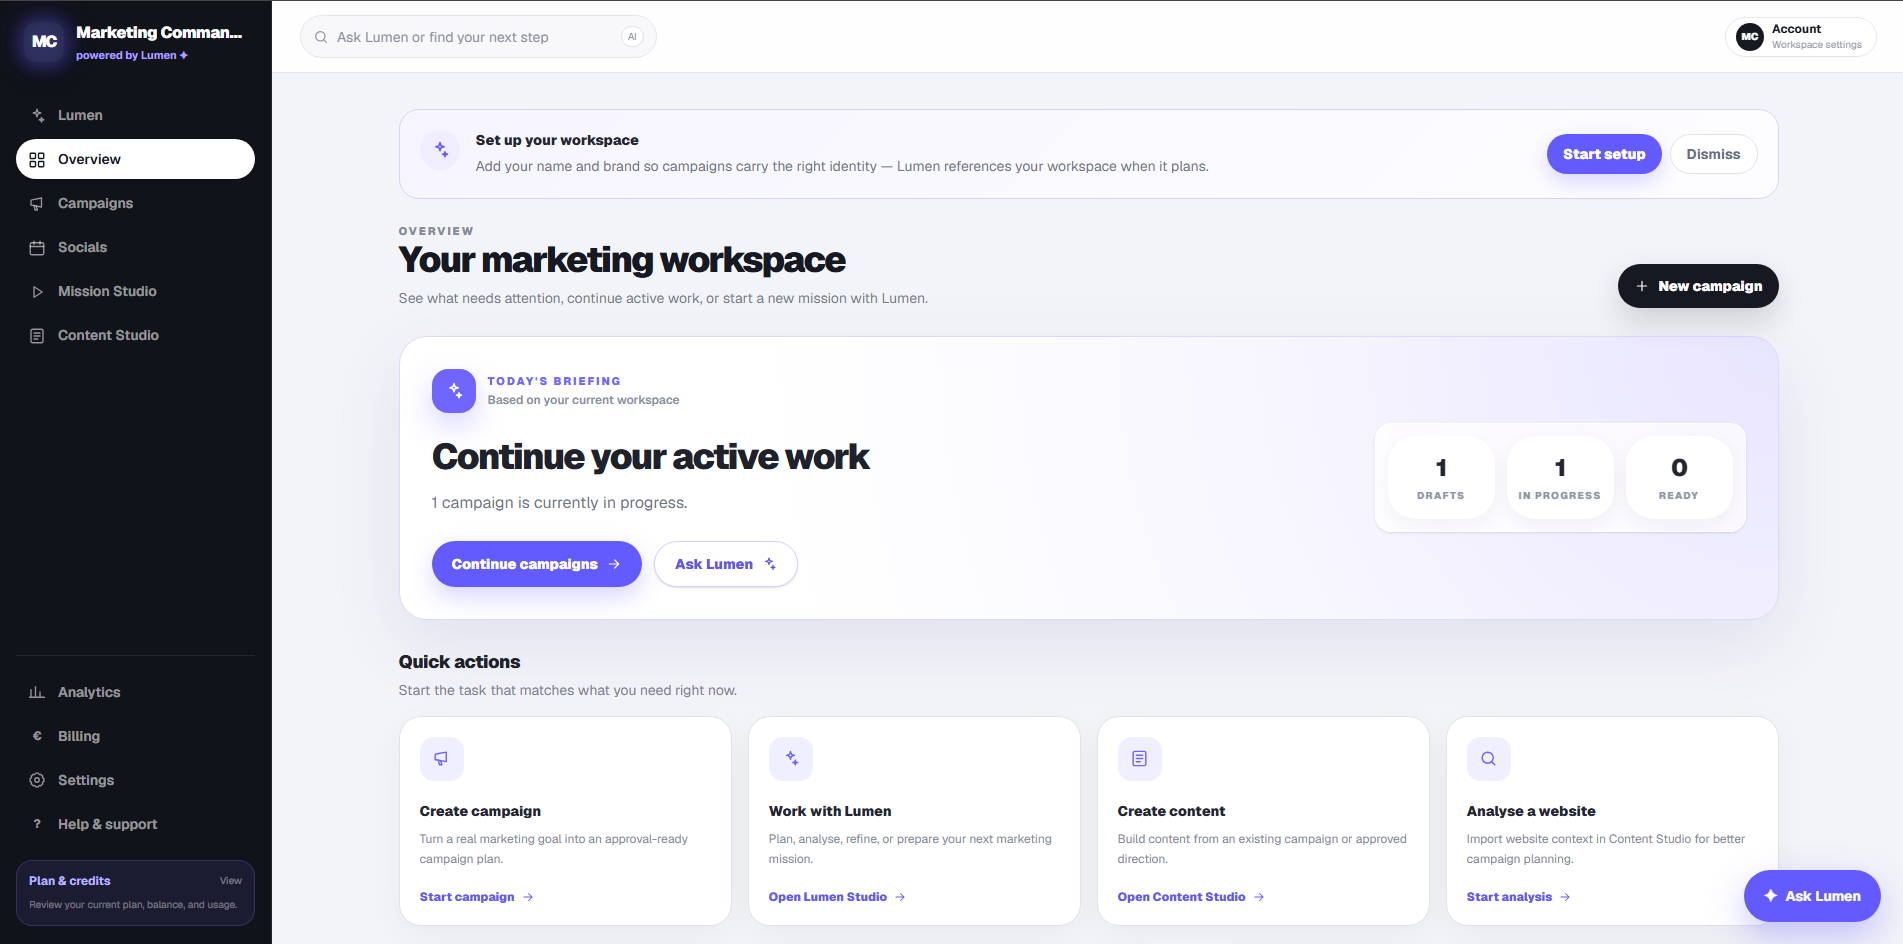
Task: Click the sparkle icon beside Lumen nav item
Action: [38, 115]
